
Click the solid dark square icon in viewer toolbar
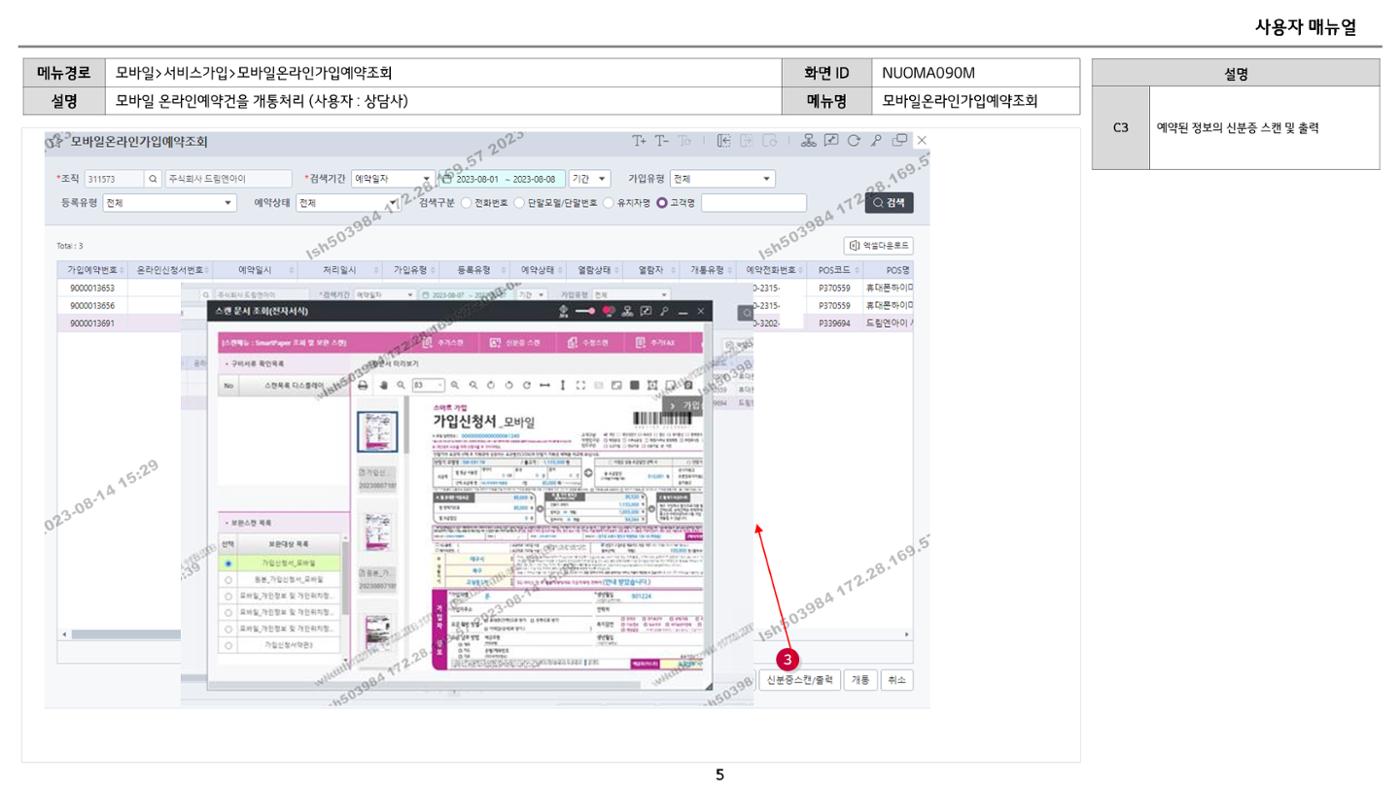coord(635,384)
